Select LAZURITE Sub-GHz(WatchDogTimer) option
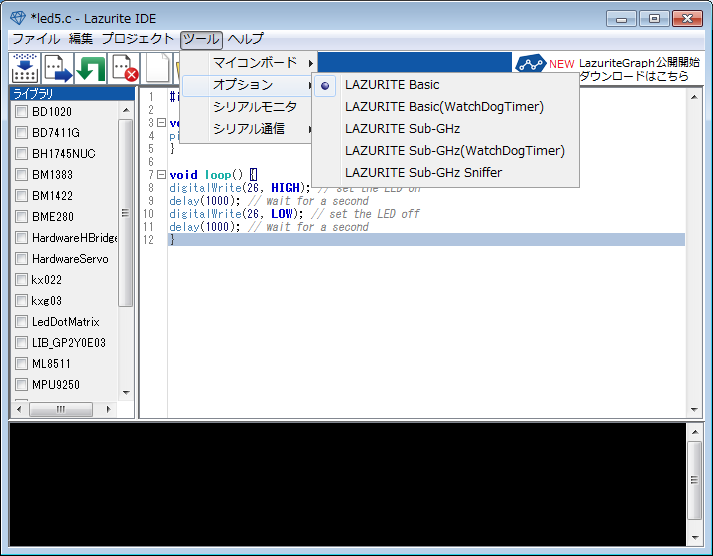Image resolution: width=713 pixels, height=556 pixels. pos(445,150)
